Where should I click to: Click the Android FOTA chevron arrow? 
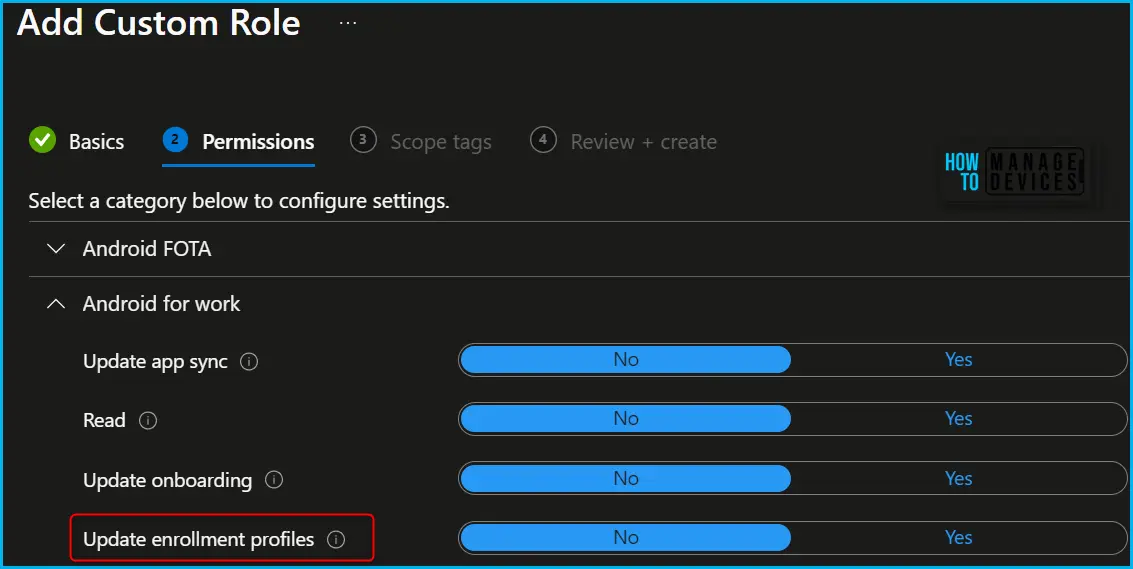click(x=56, y=249)
